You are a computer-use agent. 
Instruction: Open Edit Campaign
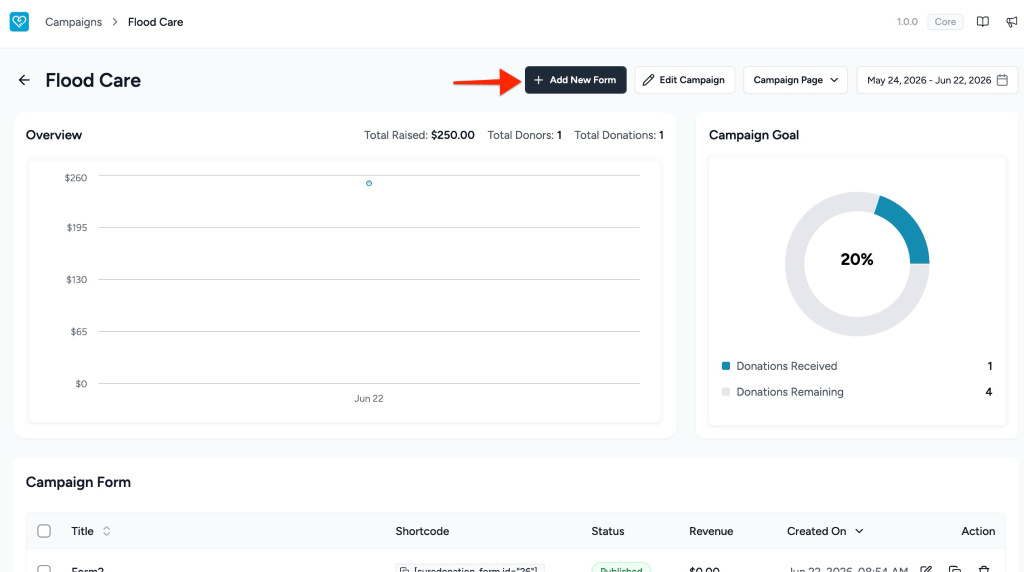pos(684,80)
